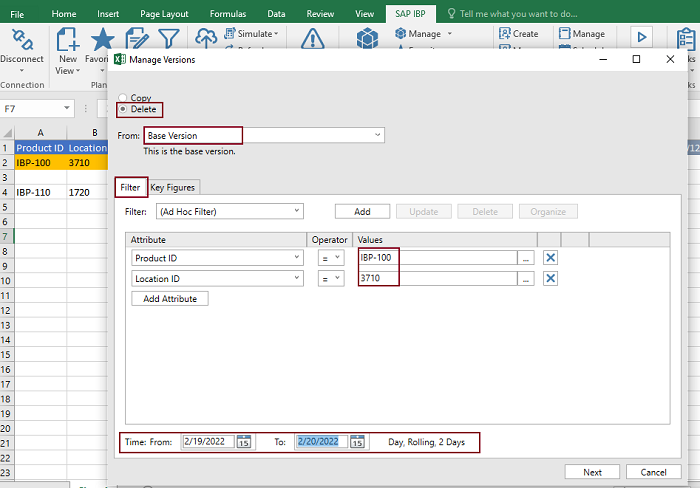The height and width of the screenshot is (488, 700).
Task: Click the Cancel button
Action: 653,472
